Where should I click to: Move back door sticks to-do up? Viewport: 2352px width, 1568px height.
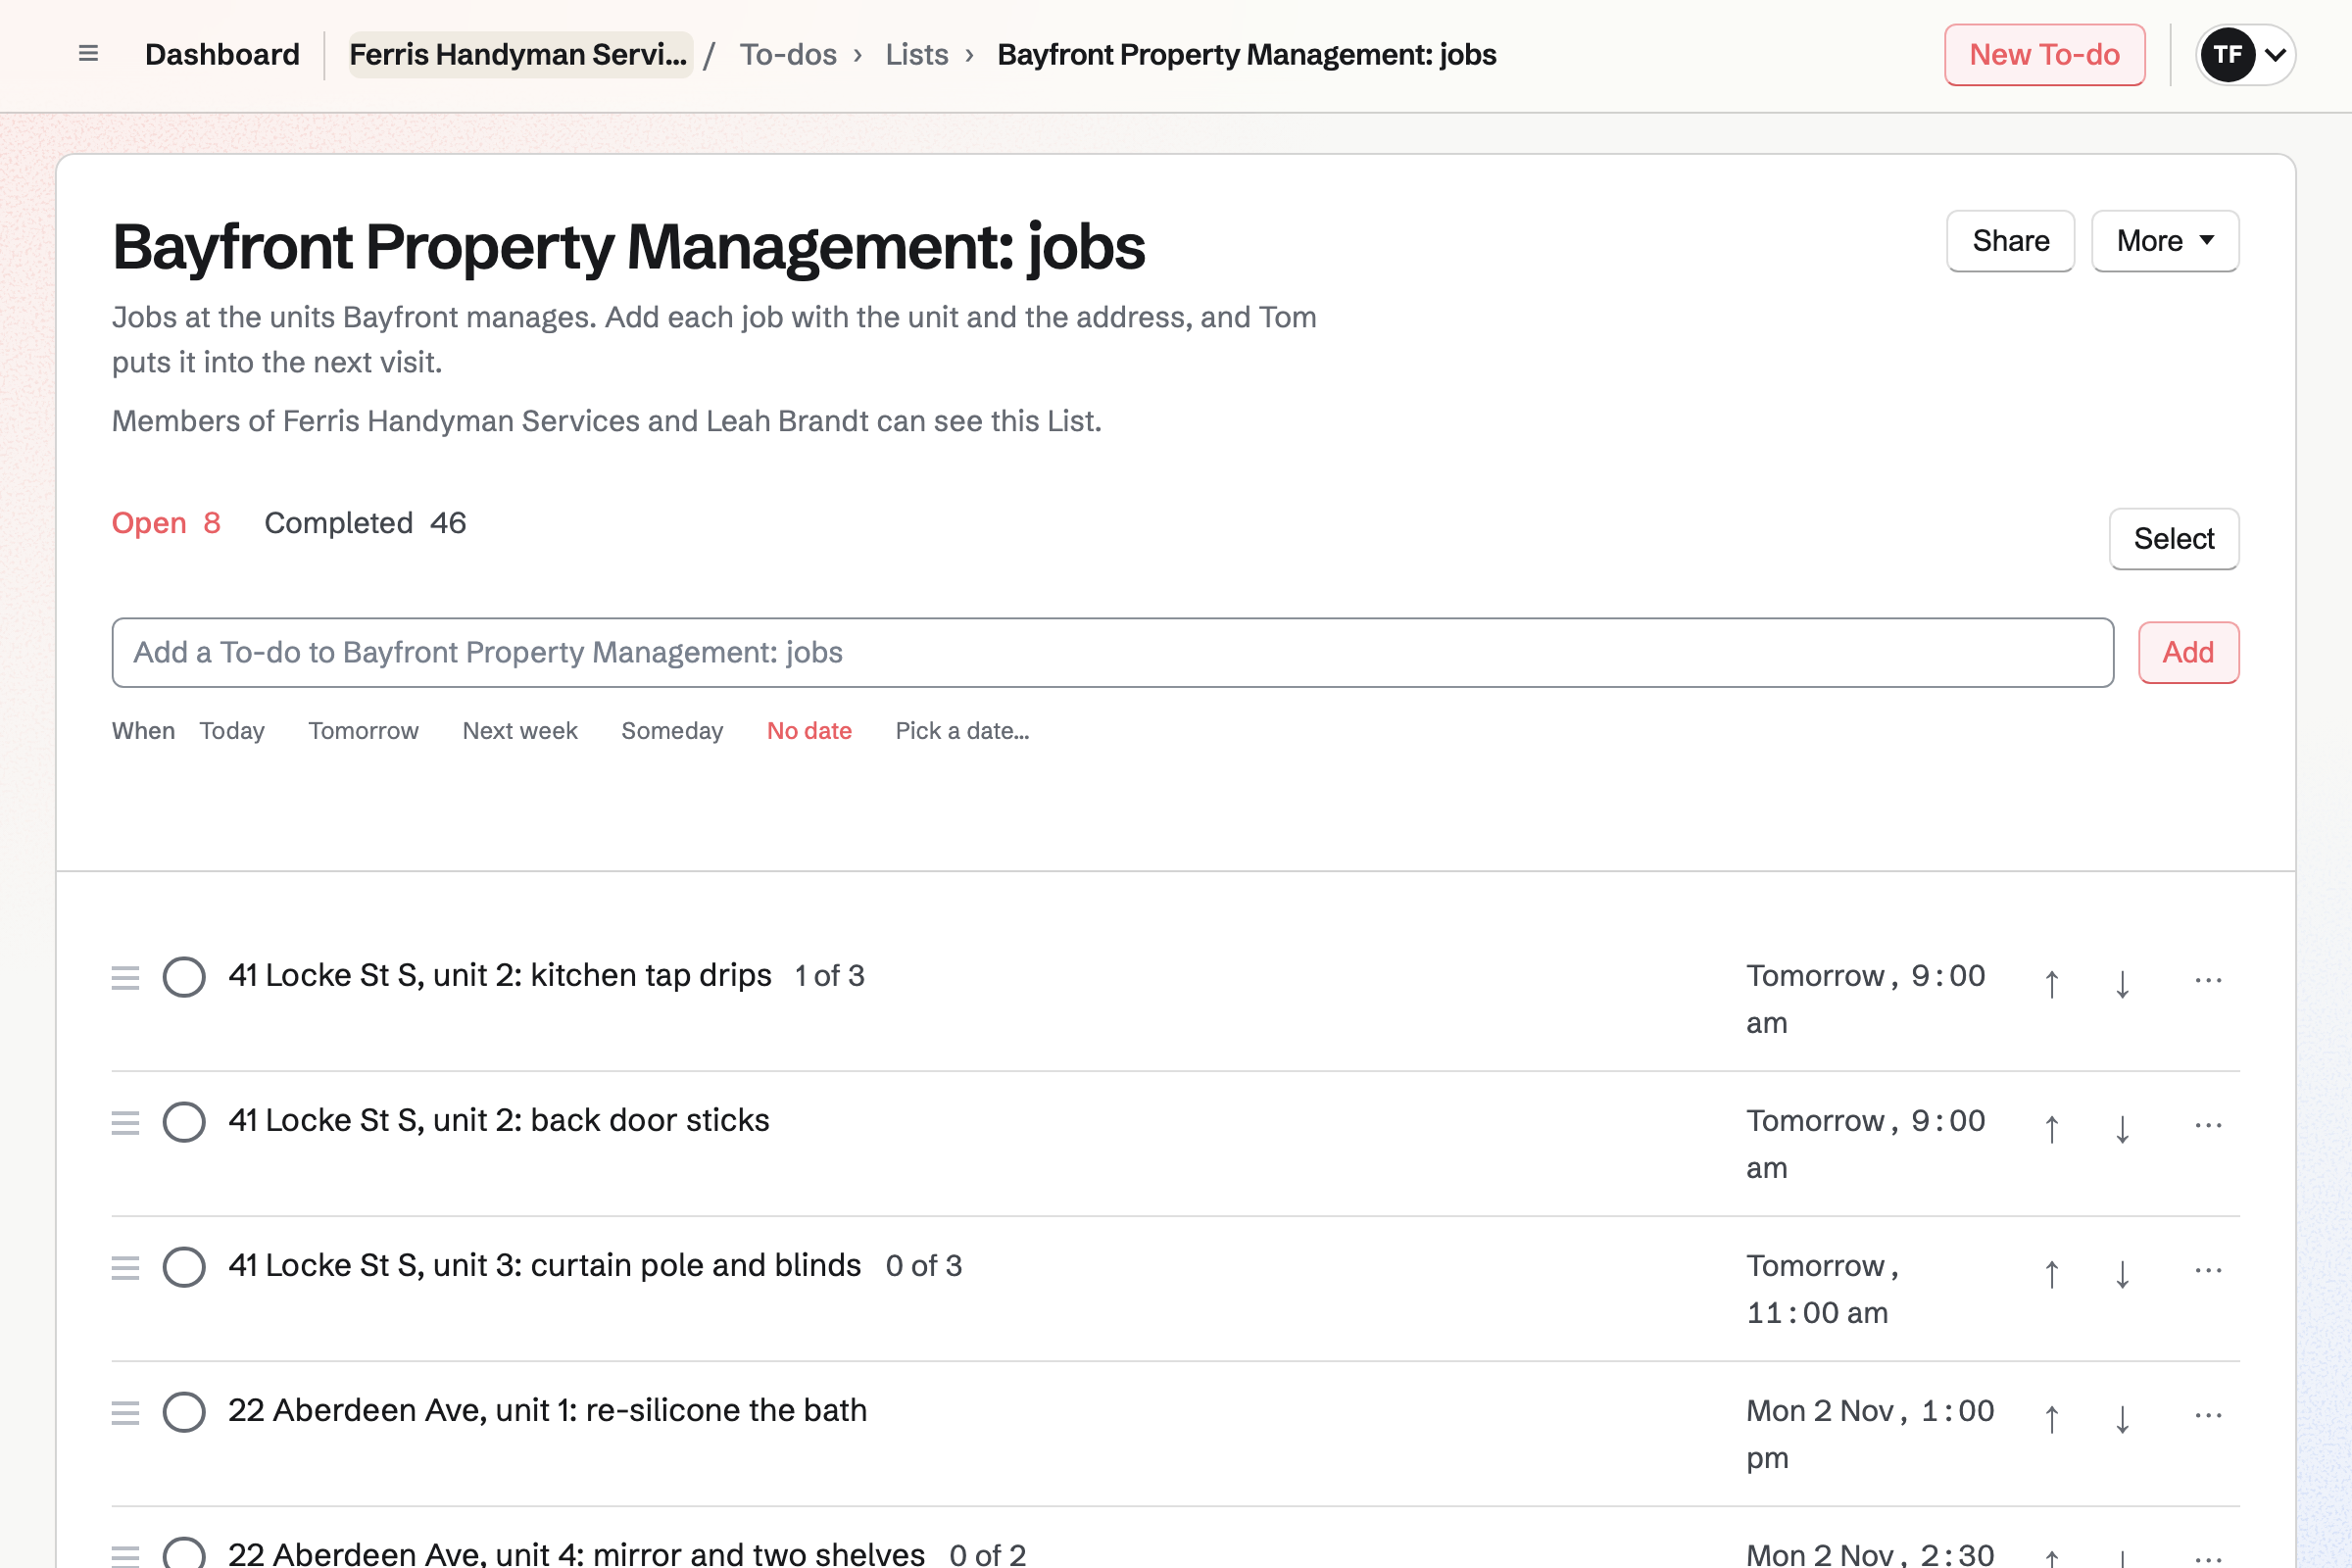[2051, 1129]
